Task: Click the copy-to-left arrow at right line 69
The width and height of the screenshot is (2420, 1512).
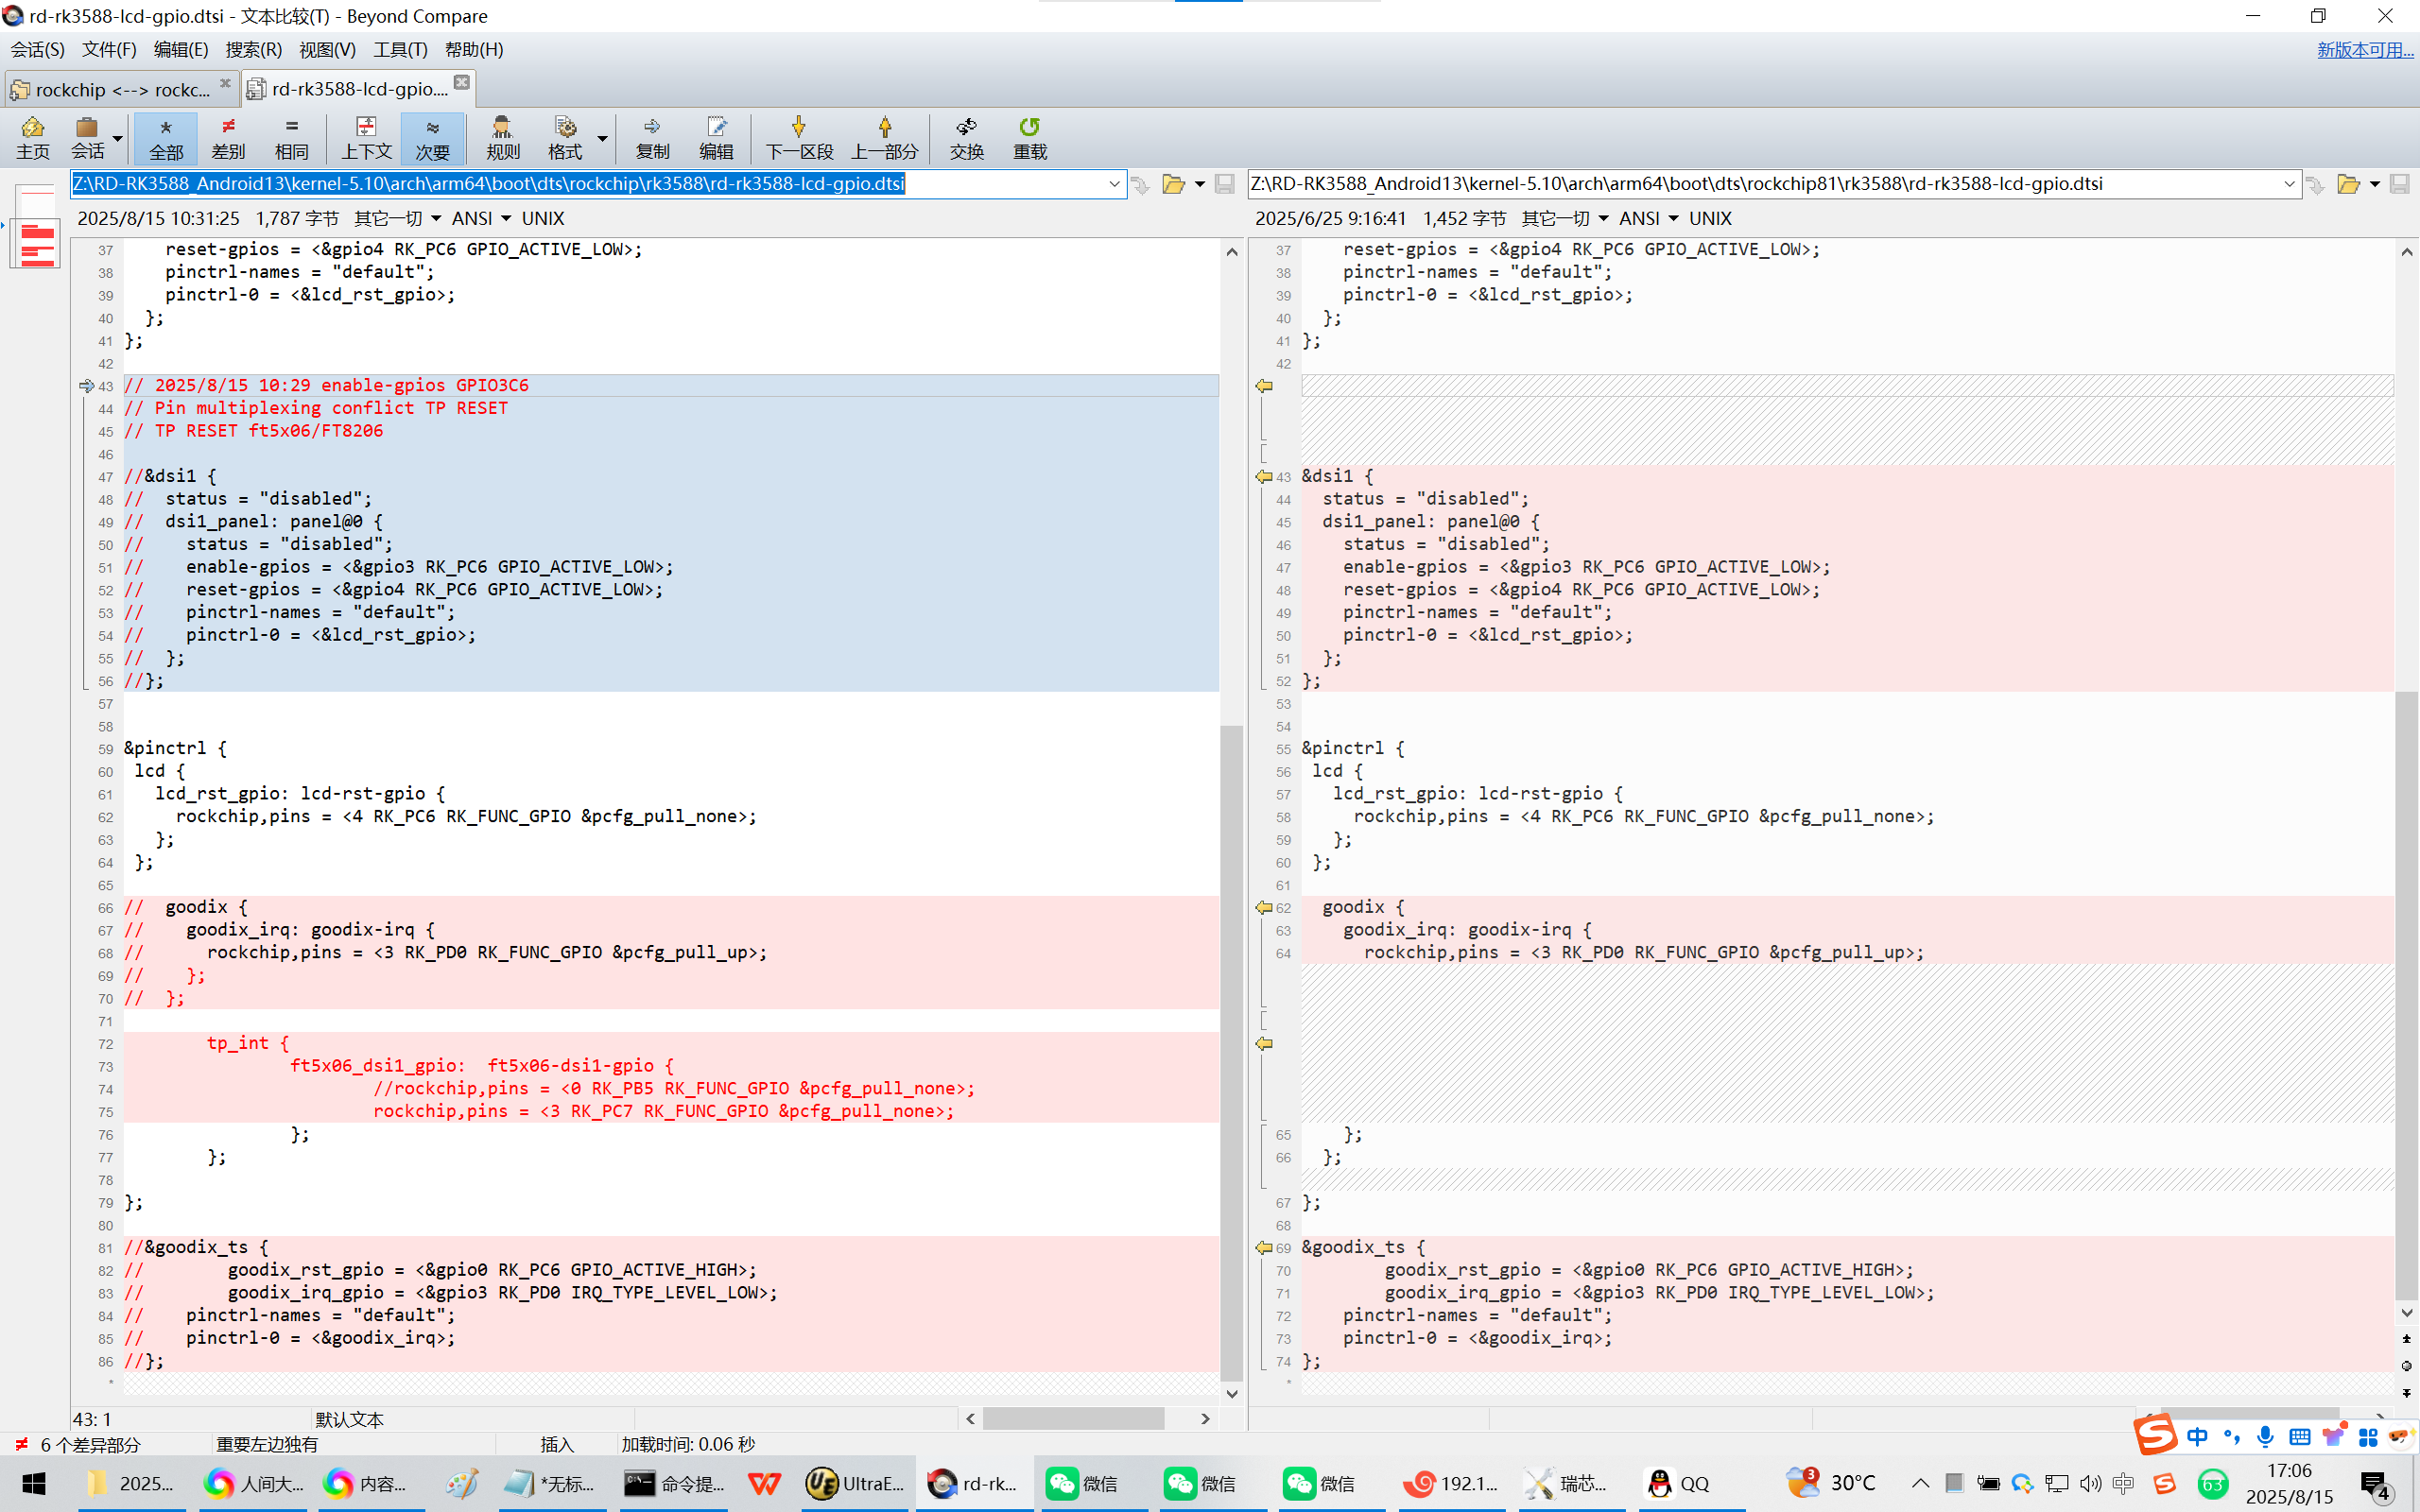Action: point(1264,1248)
